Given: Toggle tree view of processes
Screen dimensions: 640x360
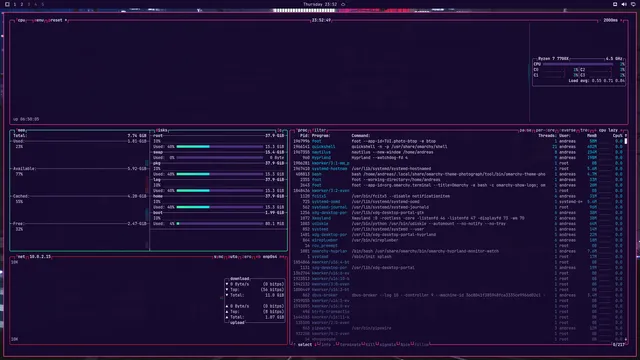Looking at the screenshot, I should pos(585,130).
